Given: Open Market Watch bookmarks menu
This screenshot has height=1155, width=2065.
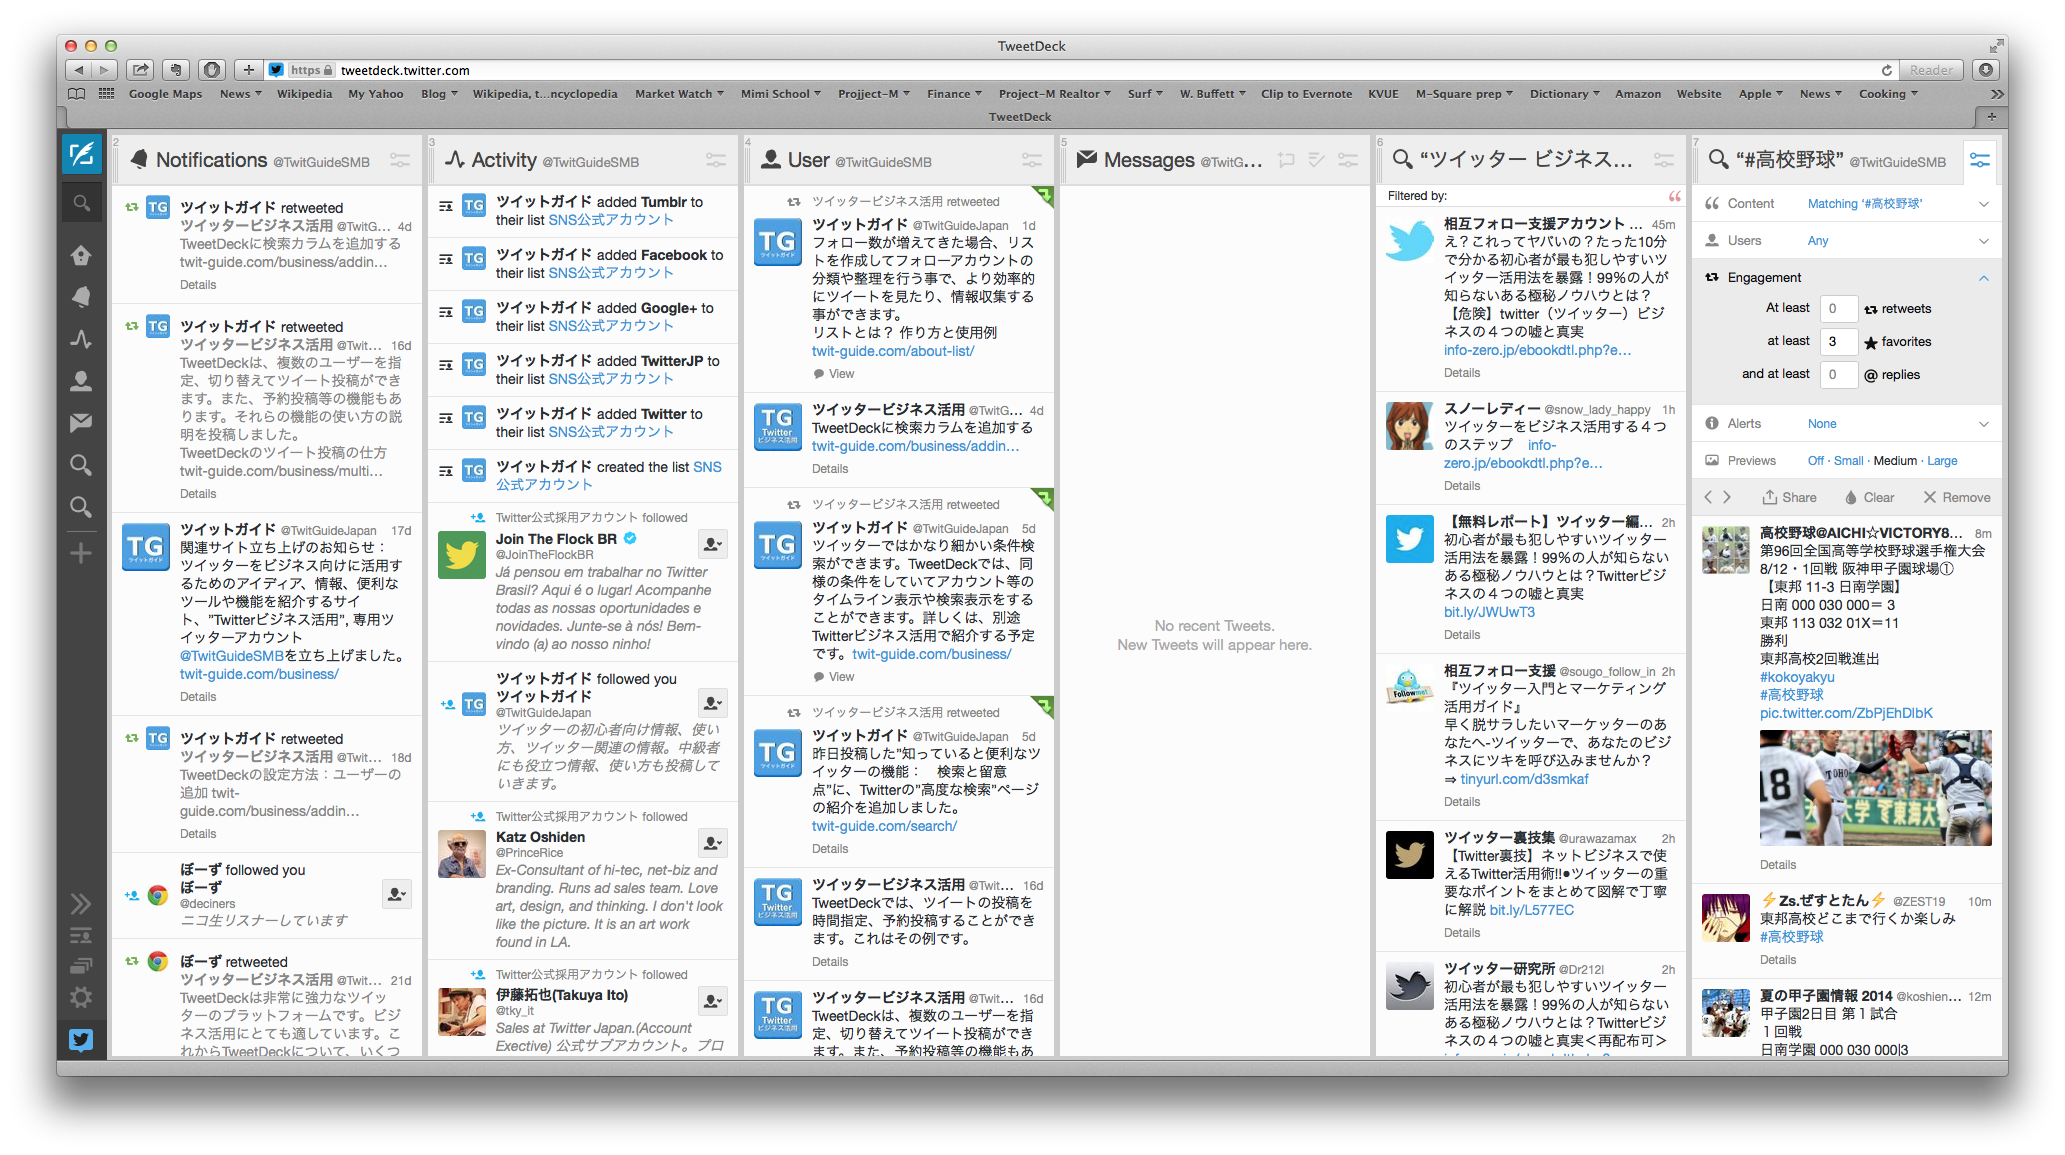Looking at the screenshot, I should pos(679,94).
